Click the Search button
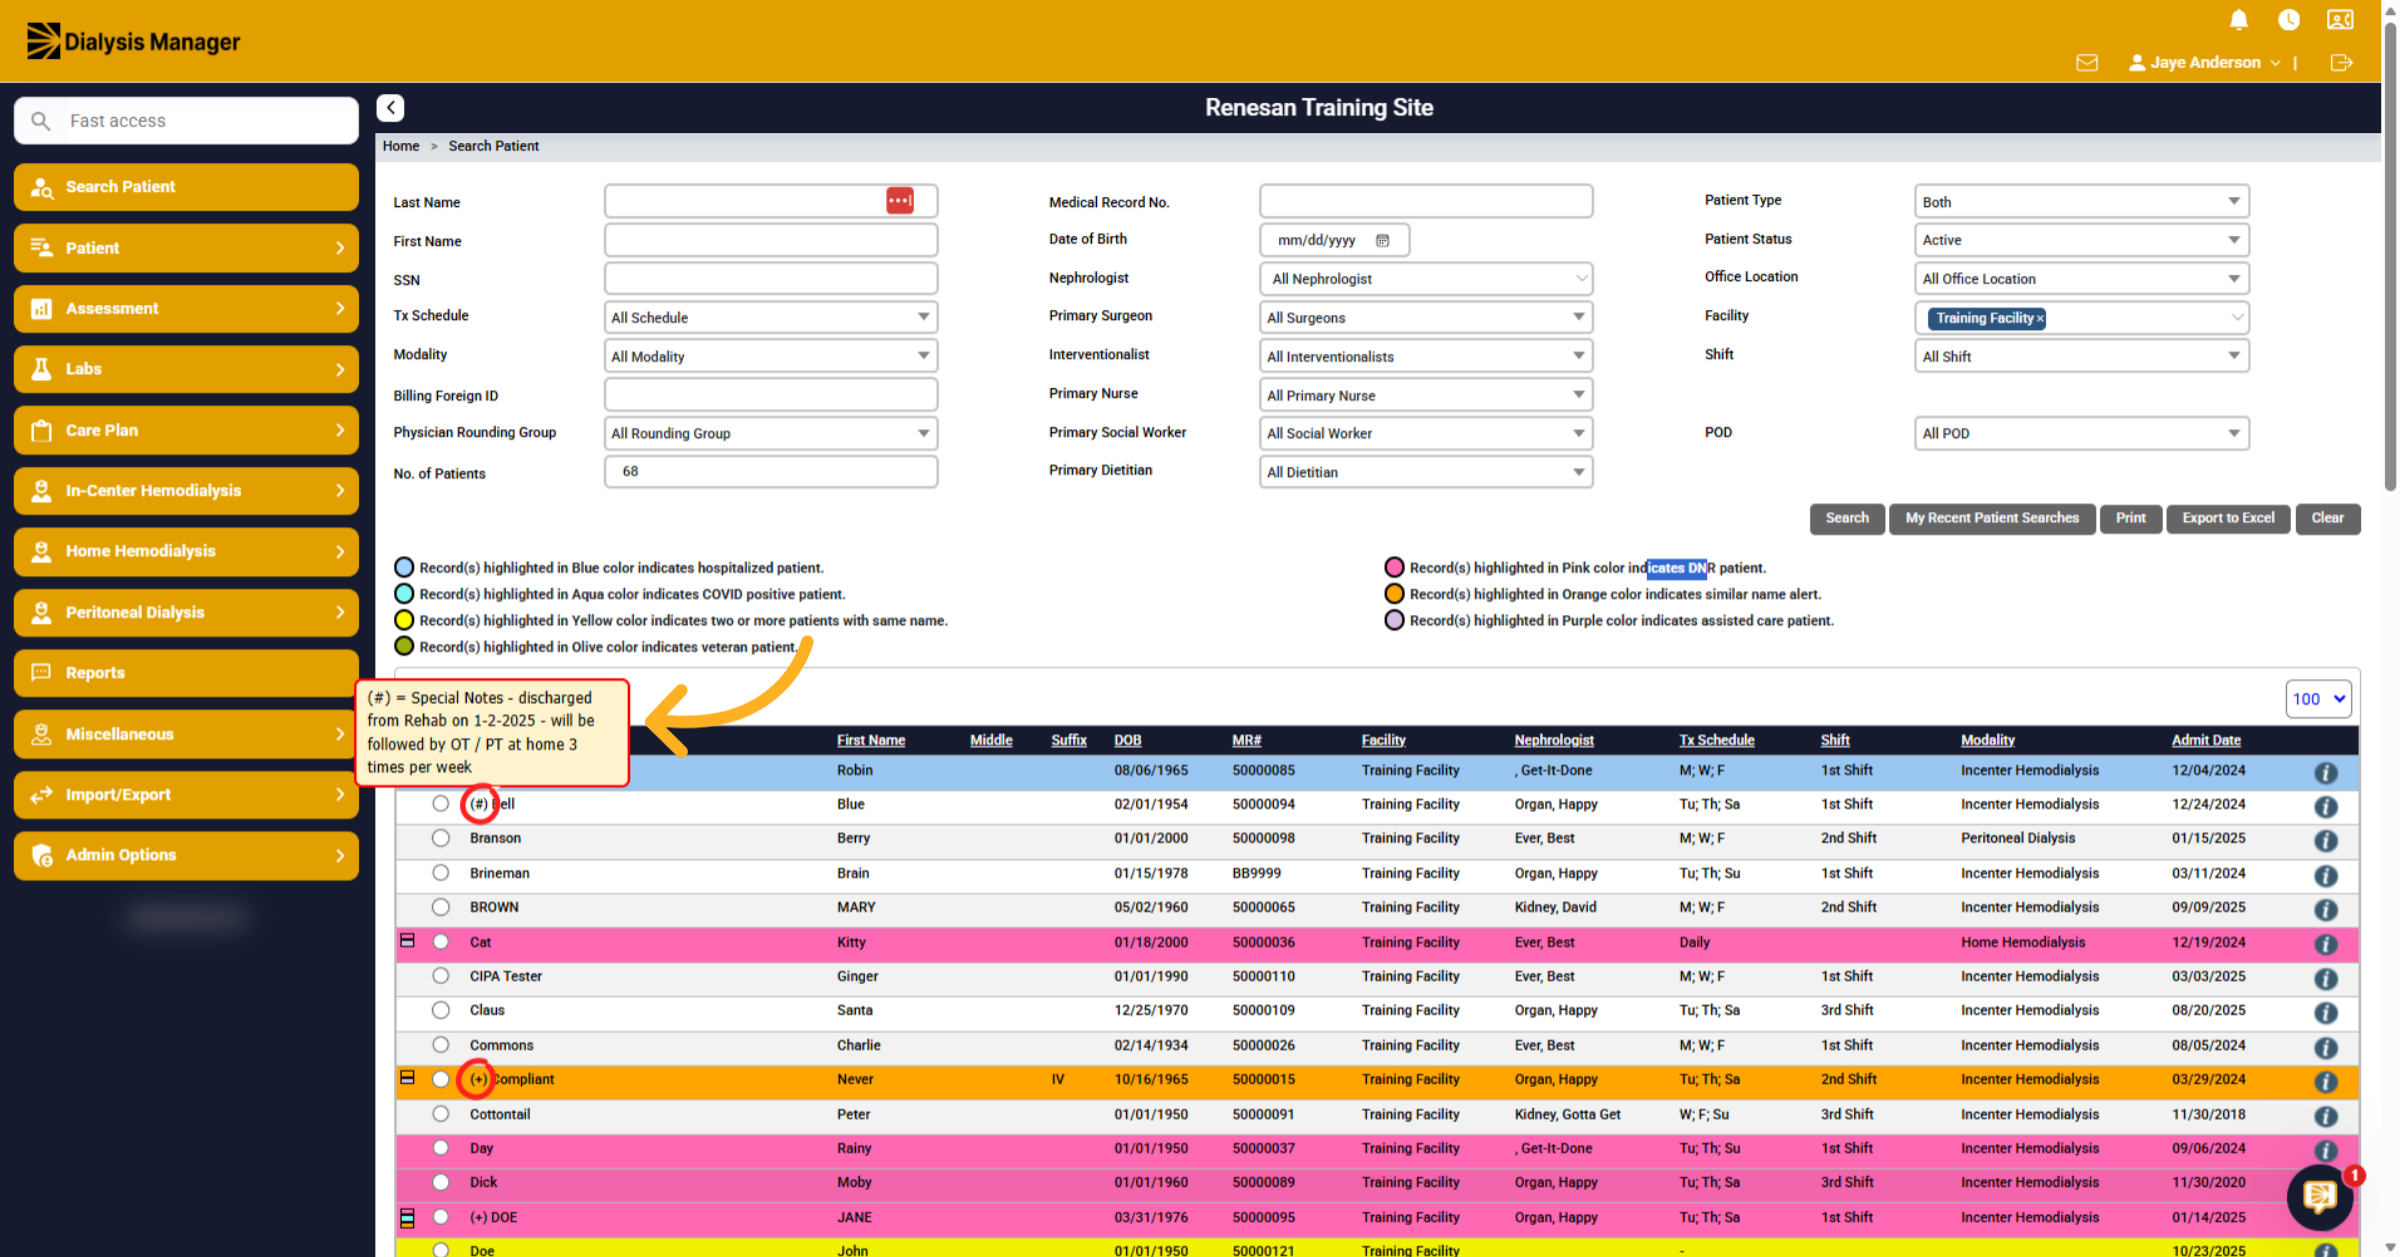Screen dimensions: 2400x1257 (1846, 518)
